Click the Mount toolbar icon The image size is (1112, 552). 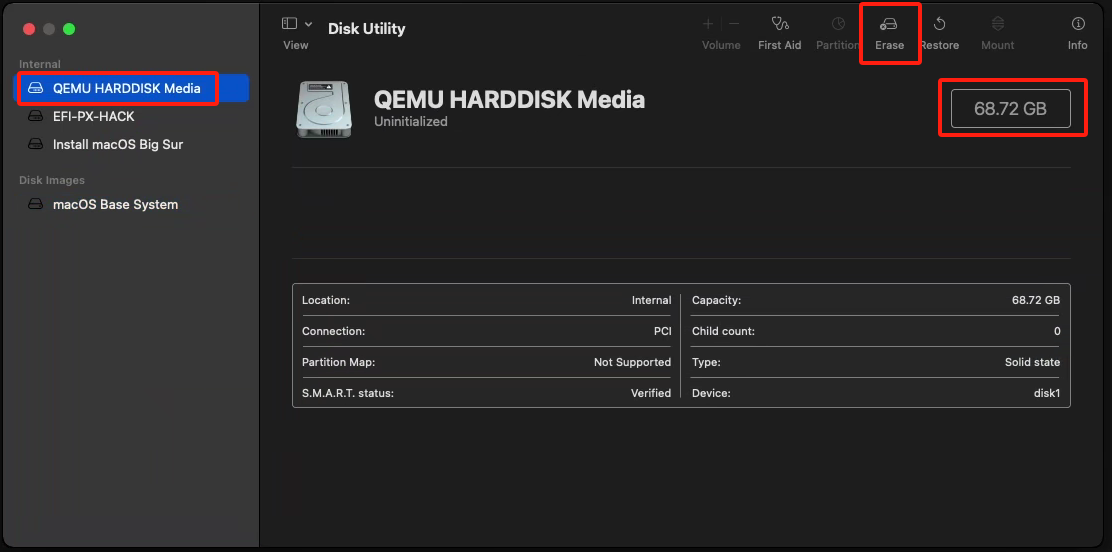point(998,24)
